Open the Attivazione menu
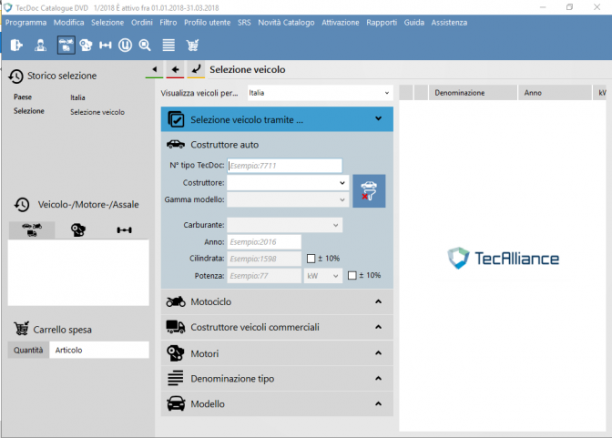The image size is (612, 438). coord(340,23)
